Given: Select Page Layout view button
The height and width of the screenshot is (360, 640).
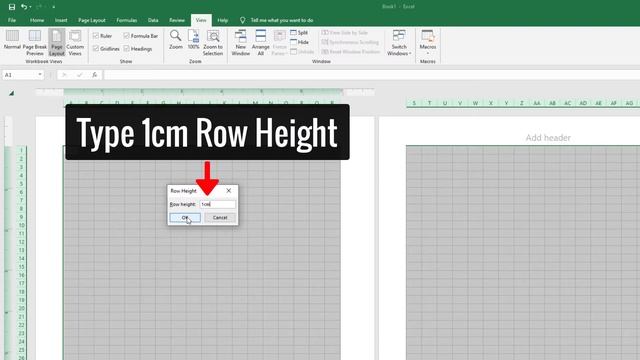Looking at the screenshot, I should click(x=57, y=42).
